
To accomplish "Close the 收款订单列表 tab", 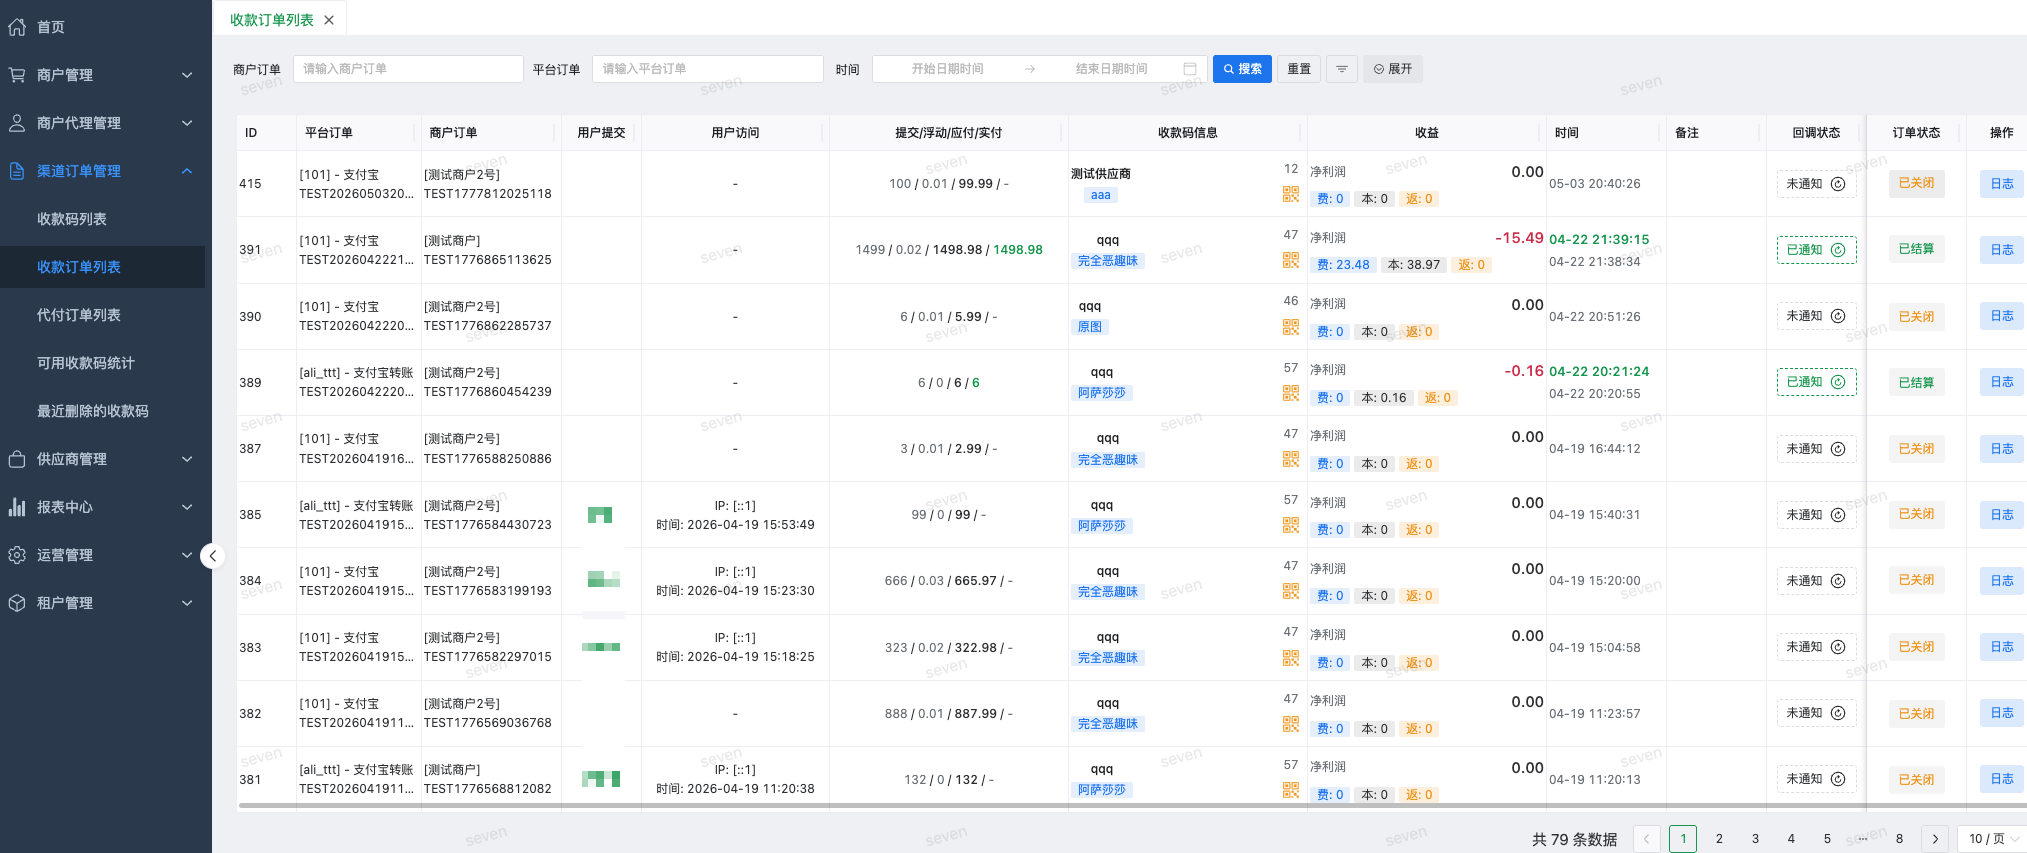I will pos(329,20).
